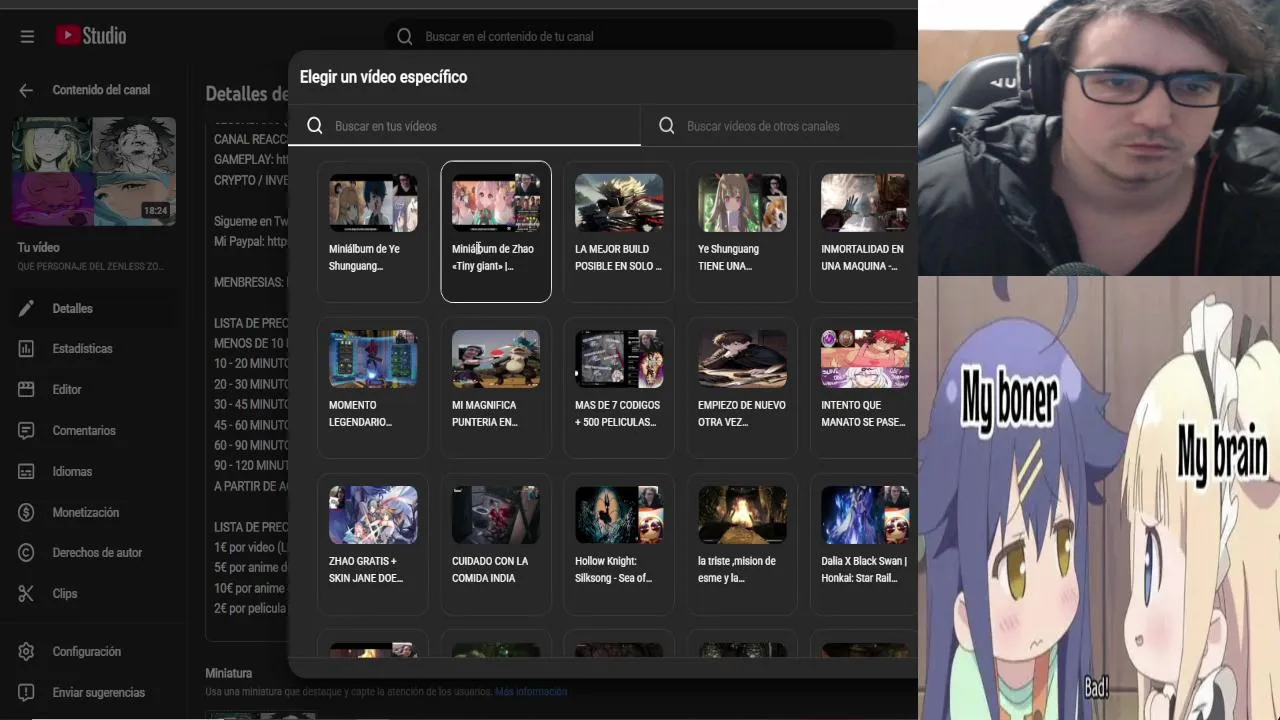Click the Miniatura heading
This screenshot has height=720, width=1280.
click(x=228, y=673)
